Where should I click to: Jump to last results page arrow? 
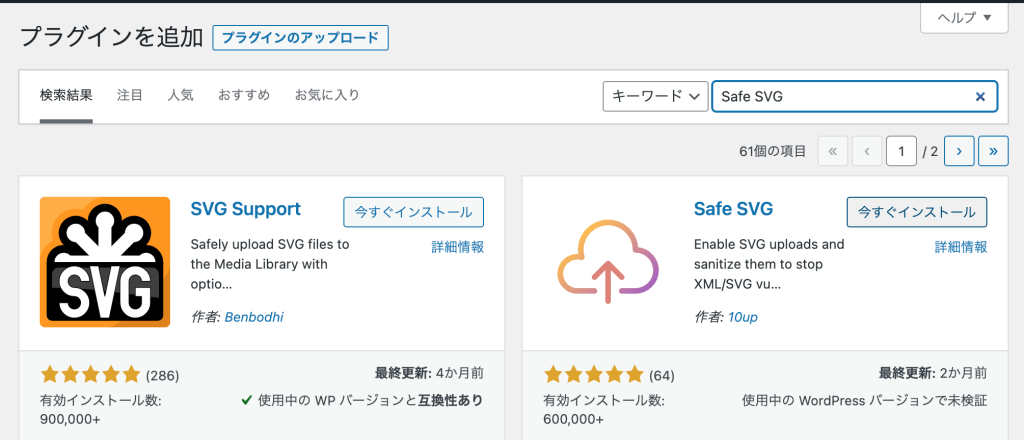pyautogui.click(x=993, y=151)
